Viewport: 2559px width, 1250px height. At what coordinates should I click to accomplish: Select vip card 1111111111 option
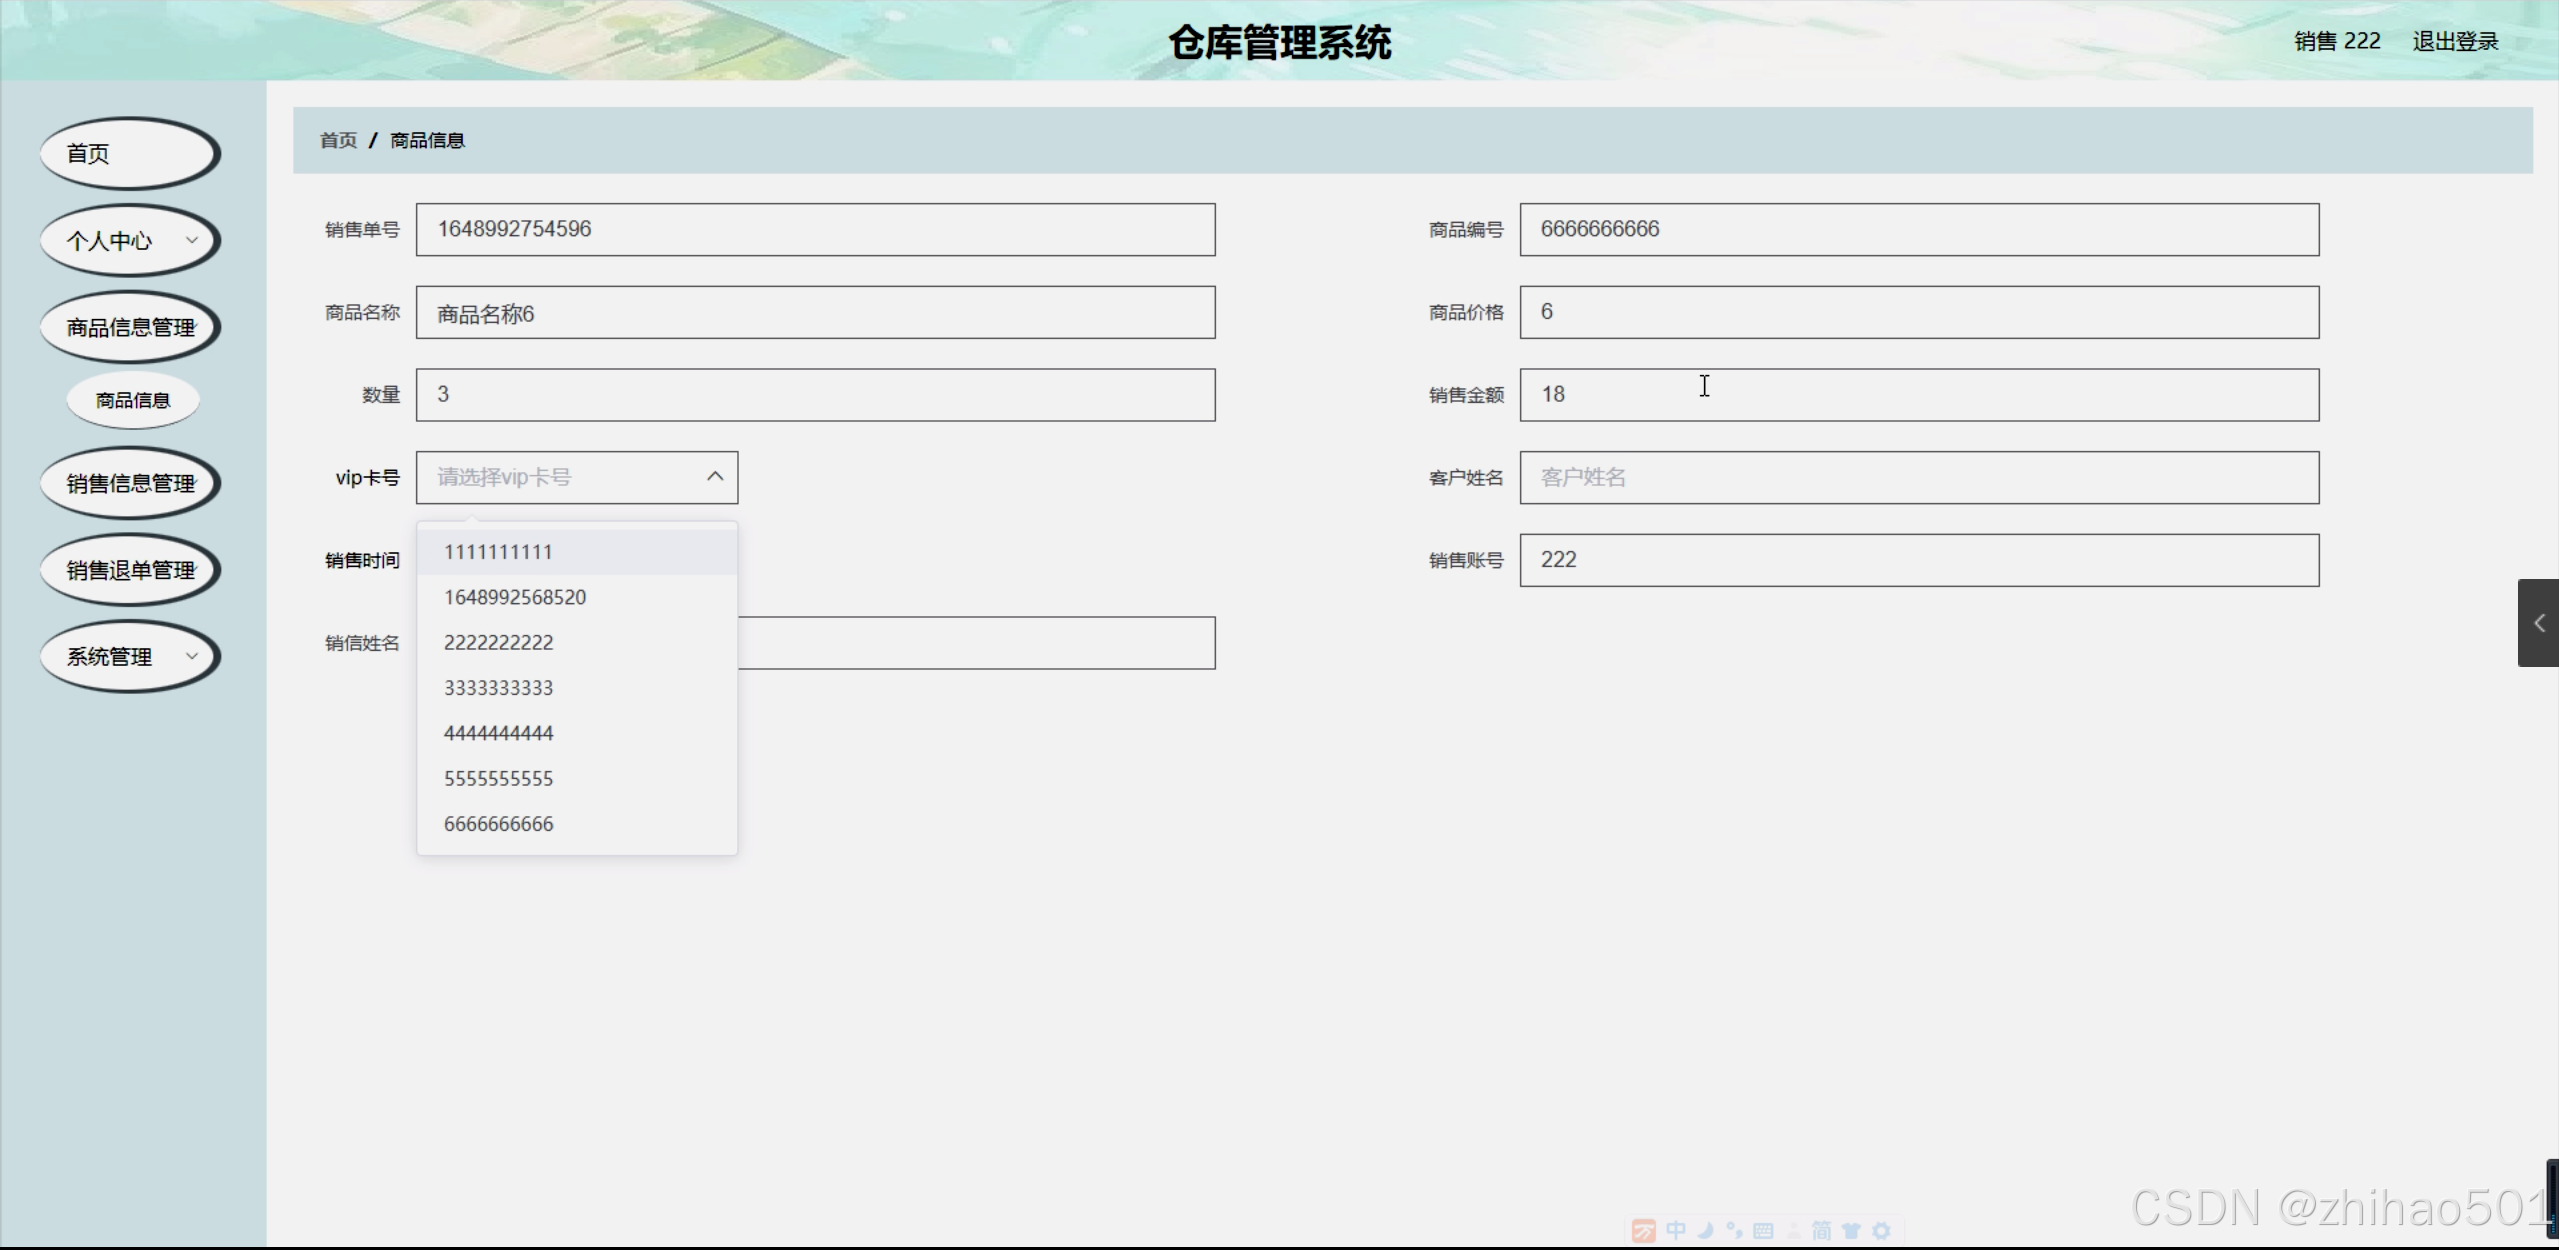coord(498,552)
